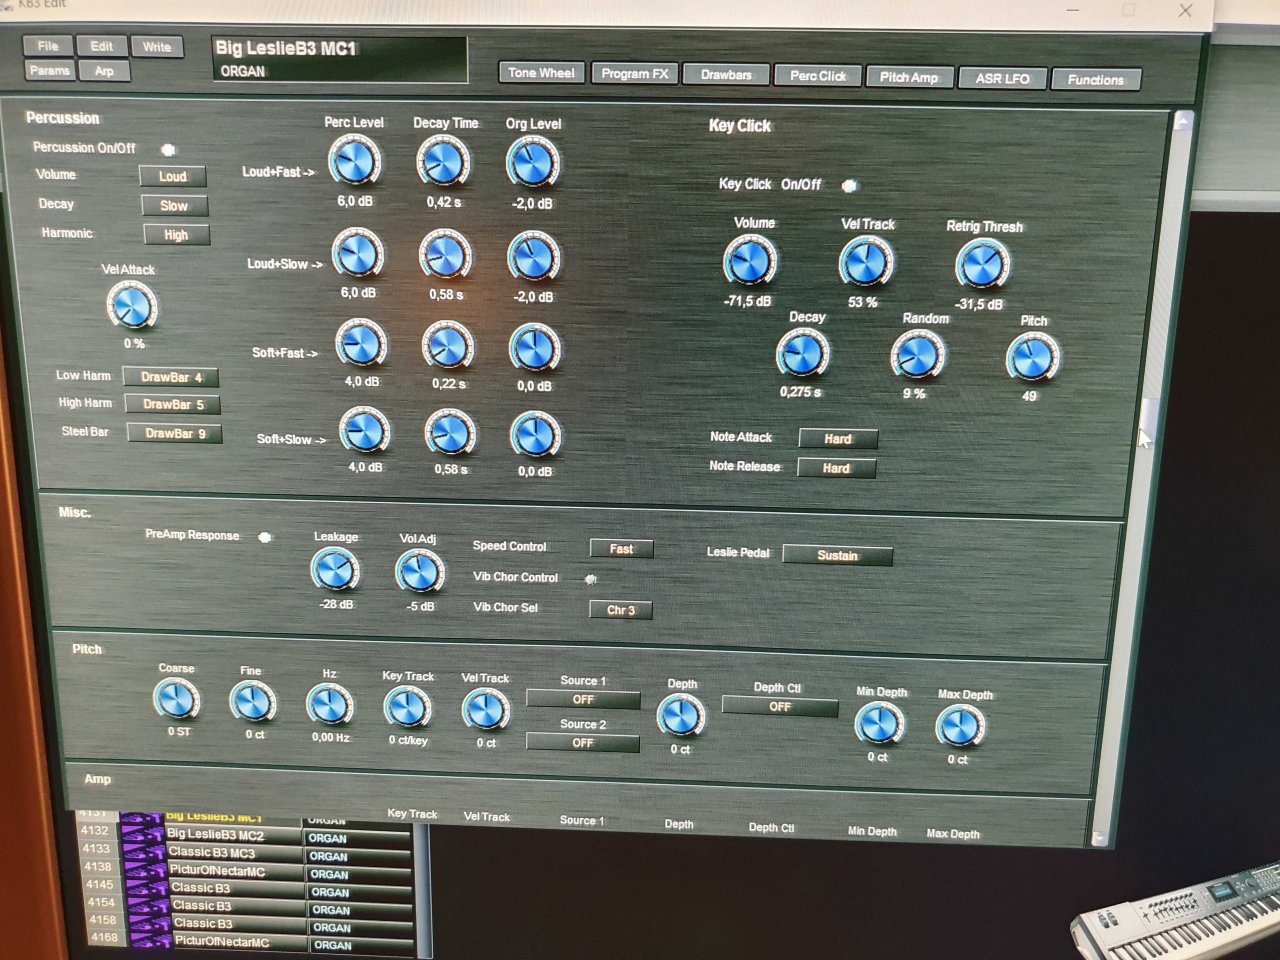Screen dimensions: 1280x960
Task: Click Soft+Slow Decay Time knob
Action: [x=450, y=433]
